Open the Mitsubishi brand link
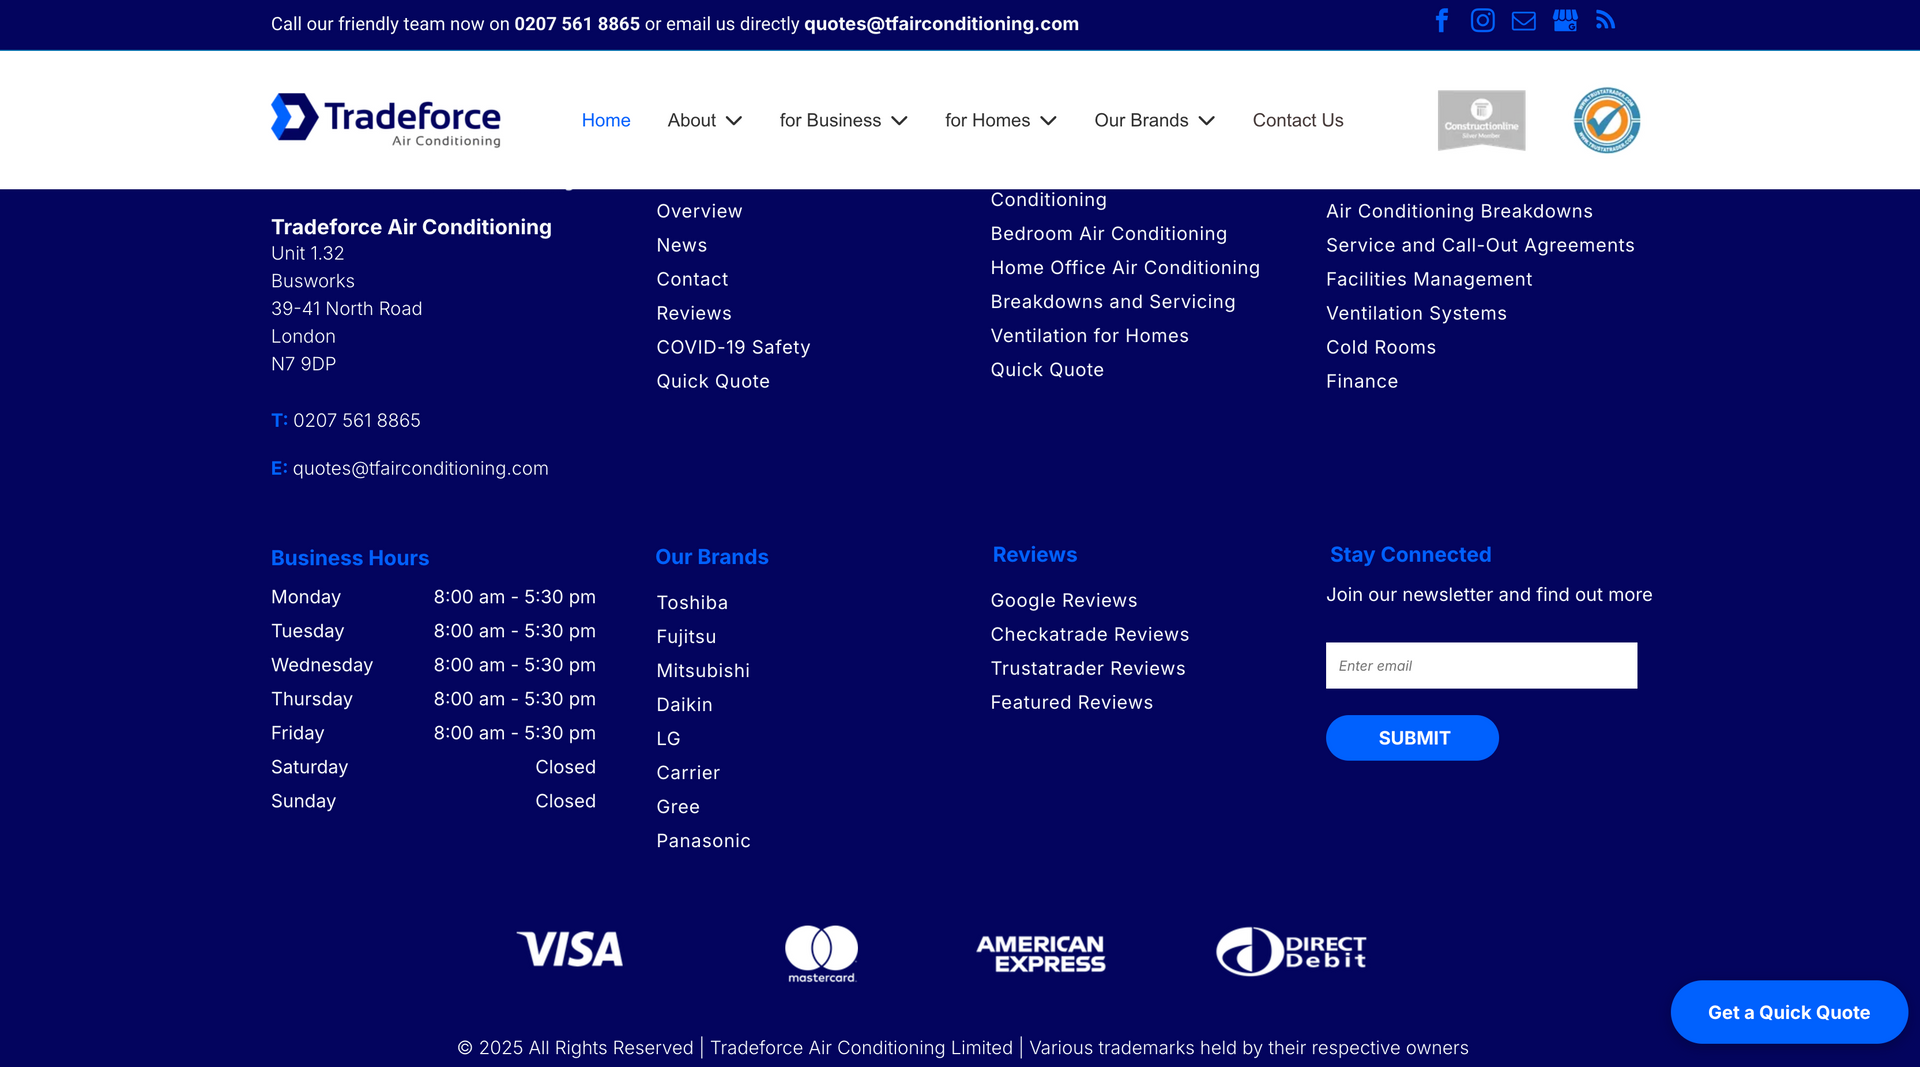Viewport: 1920px width, 1067px height. pos(703,671)
